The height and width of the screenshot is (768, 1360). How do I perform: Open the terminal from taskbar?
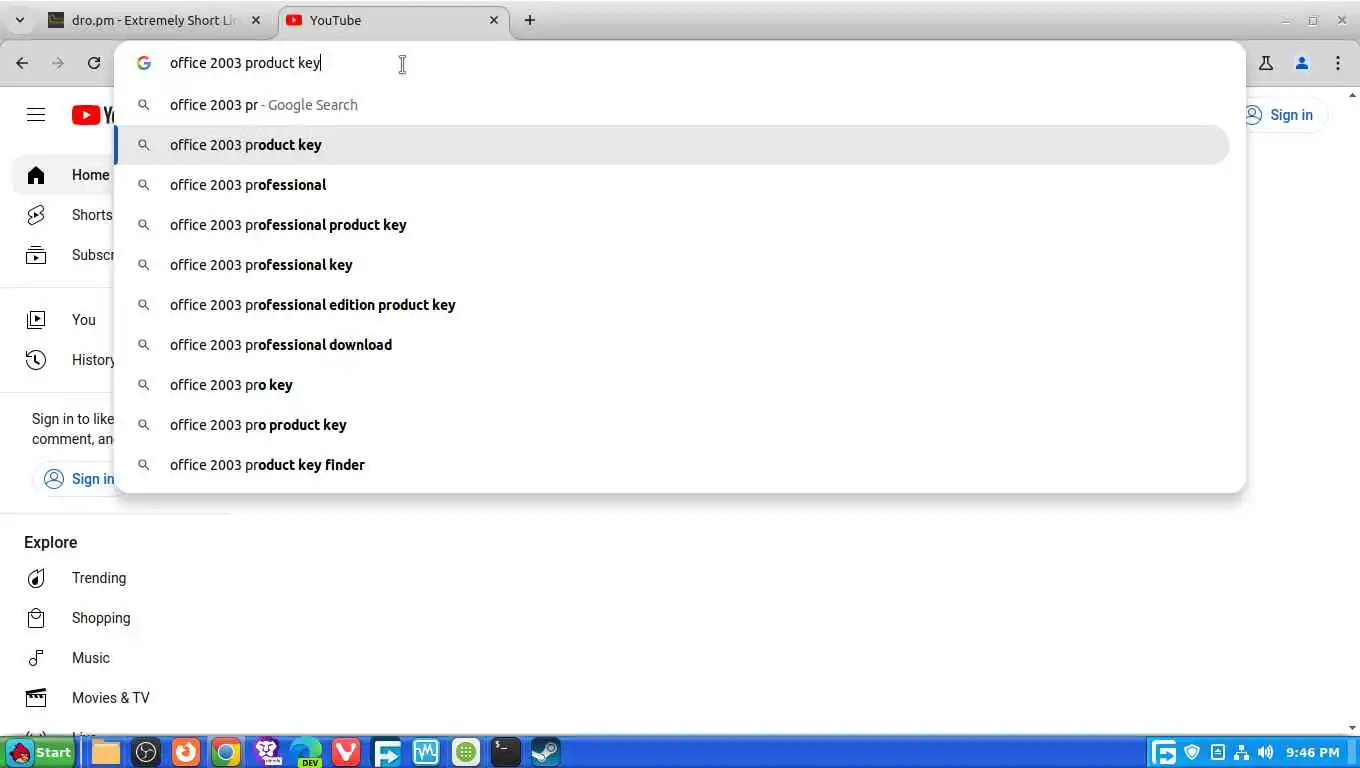pyautogui.click(x=506, y=752)
